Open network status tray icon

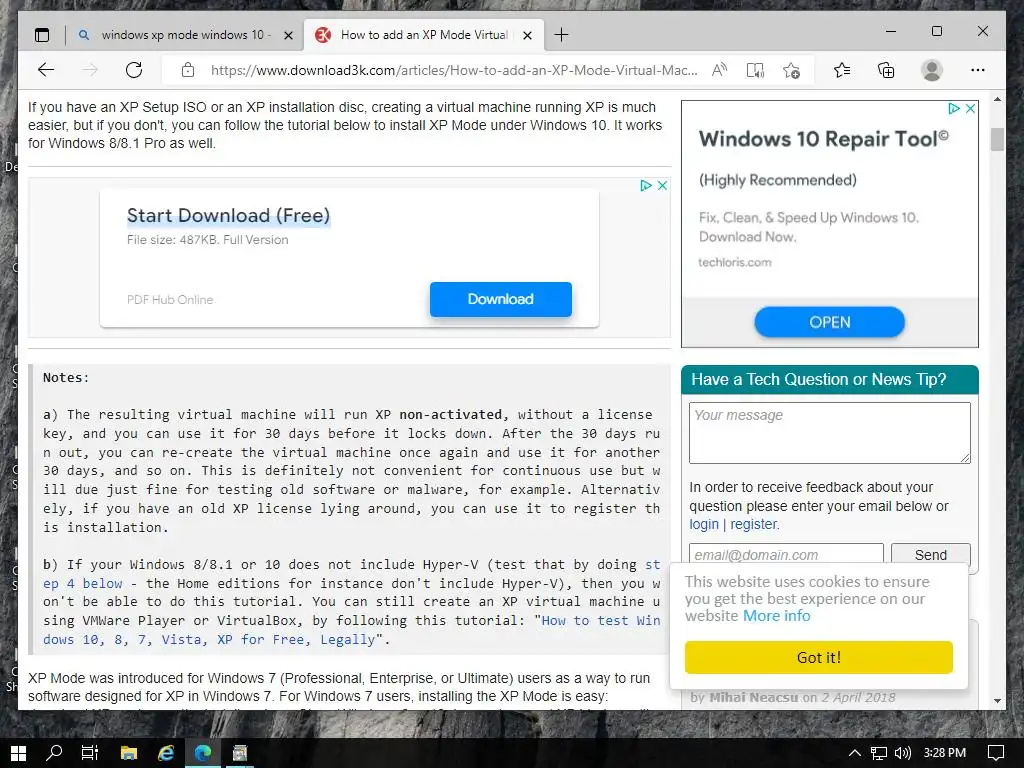(879, 753)
